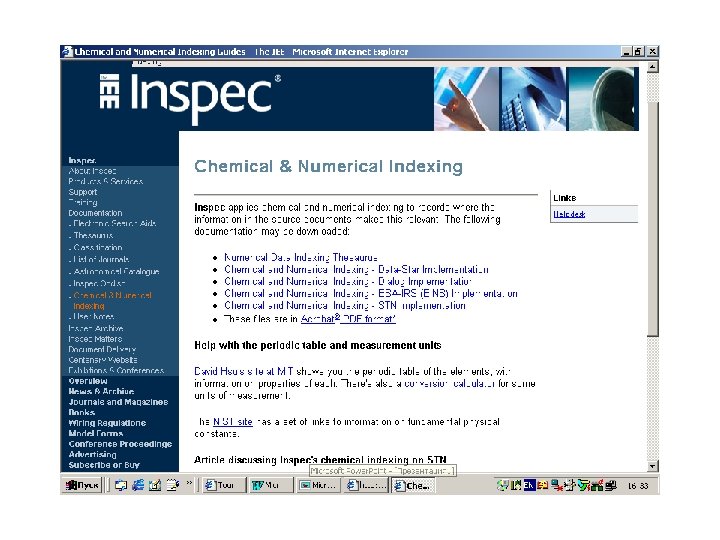
Task: Open the ESA-IRS Implementation indexing link
Action: pos(371,293)
